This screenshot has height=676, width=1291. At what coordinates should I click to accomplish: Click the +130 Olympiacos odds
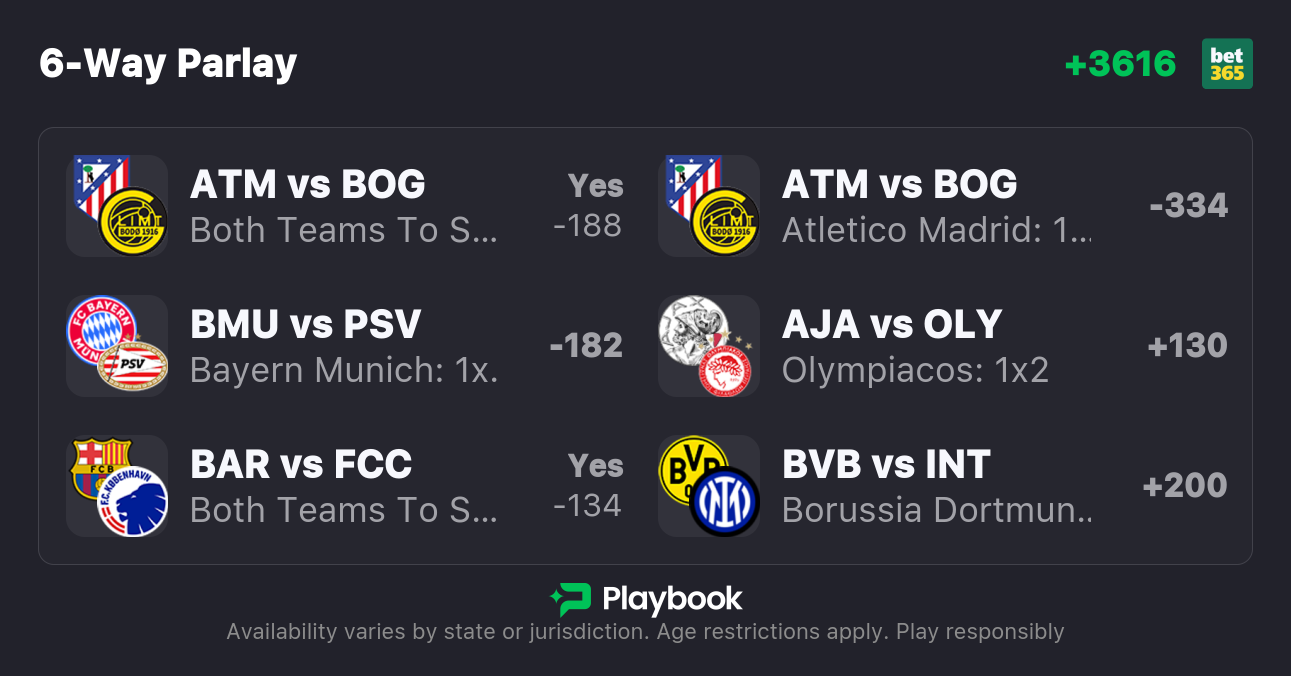(1187, 346)
